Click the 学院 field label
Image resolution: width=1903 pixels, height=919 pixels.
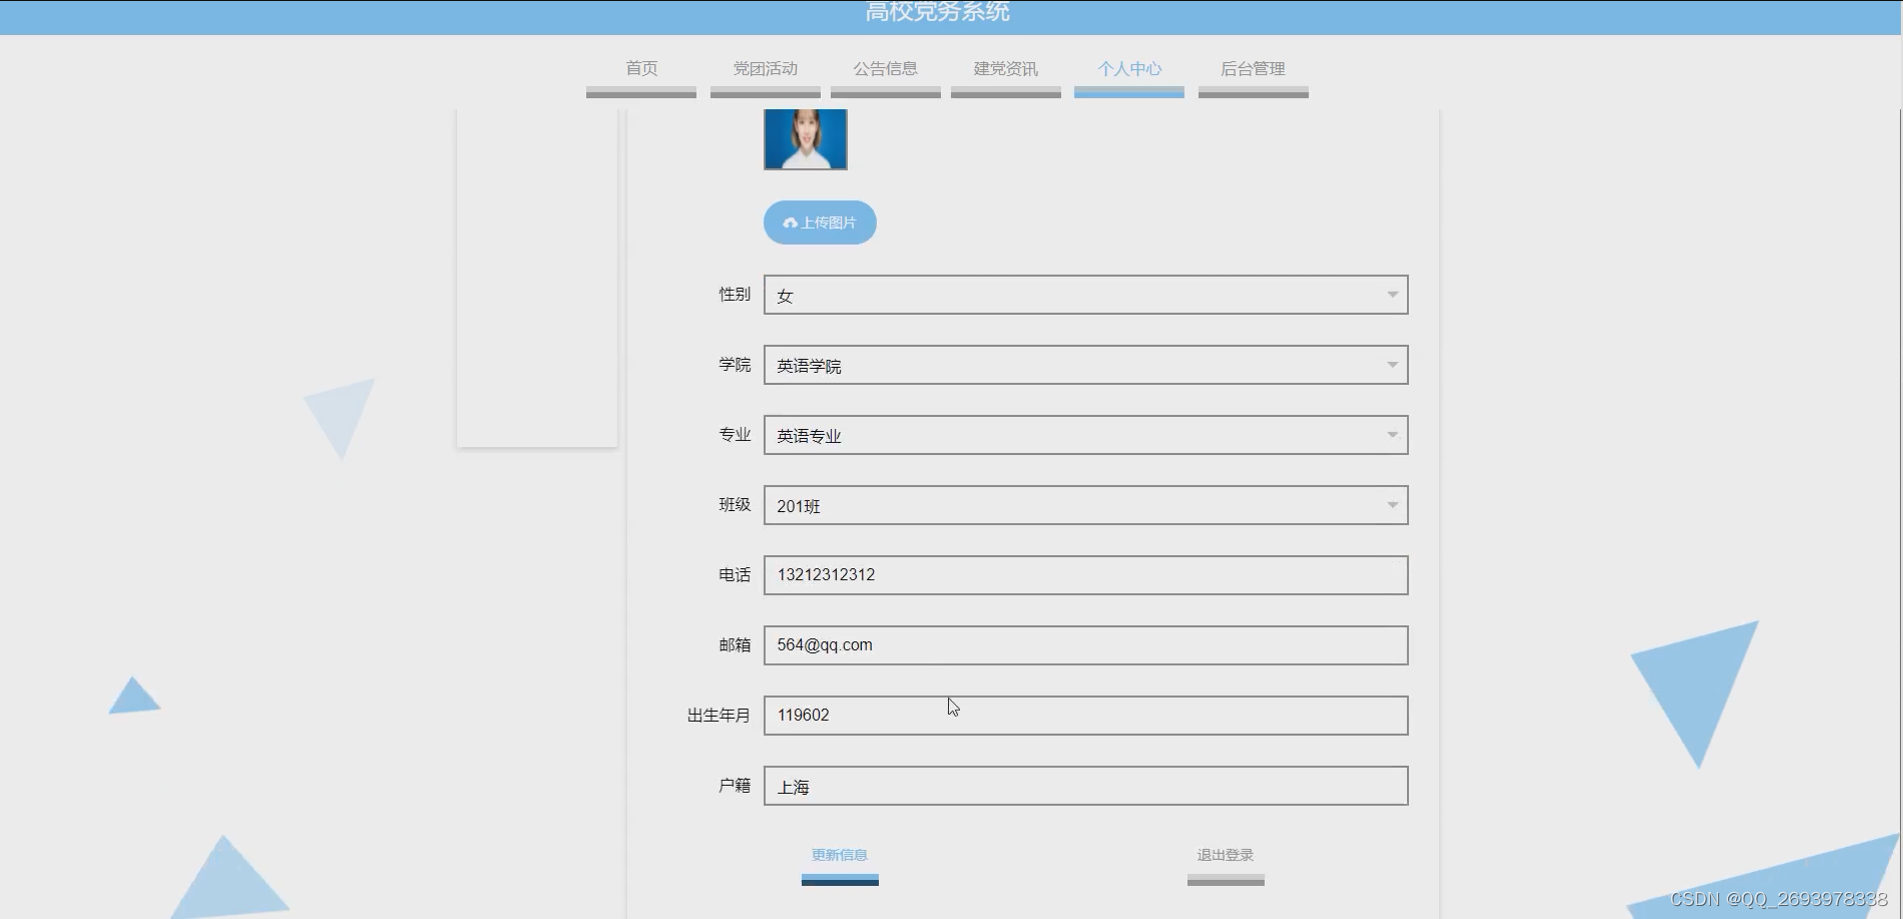[x=734, y=364]
